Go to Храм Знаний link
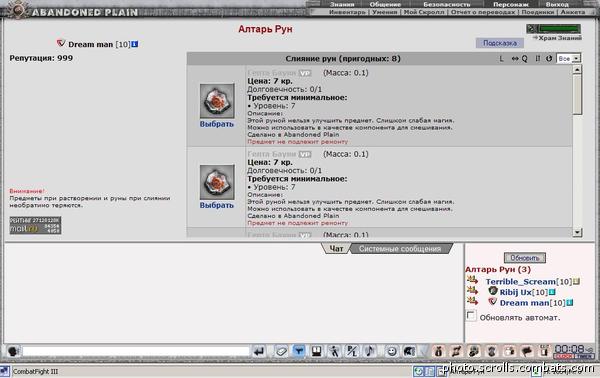Viewport: 600px width, 378px height. 560,38
